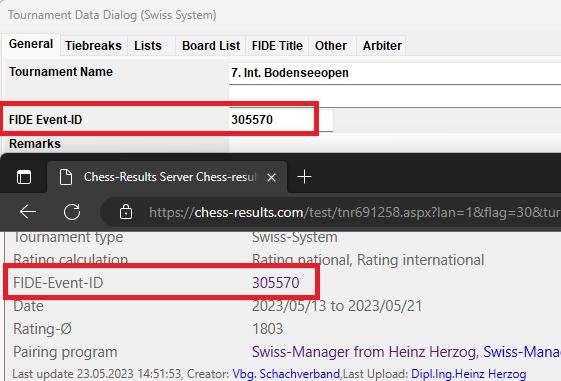Click the Tournament type label

(68, 237)
